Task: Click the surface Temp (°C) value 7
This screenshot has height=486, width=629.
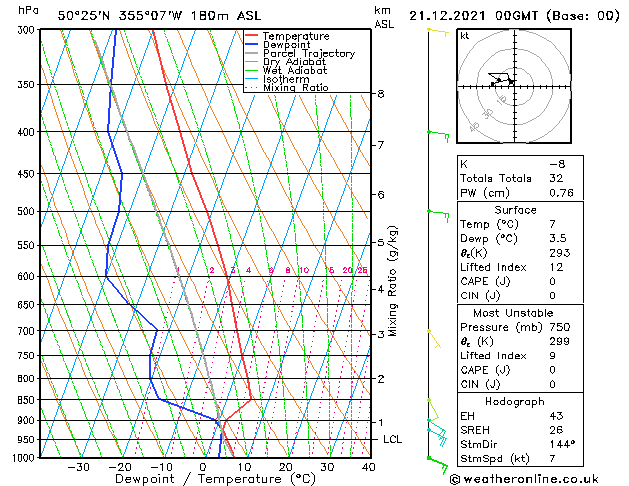Action: pyautogui.click(x=553, y=224)
